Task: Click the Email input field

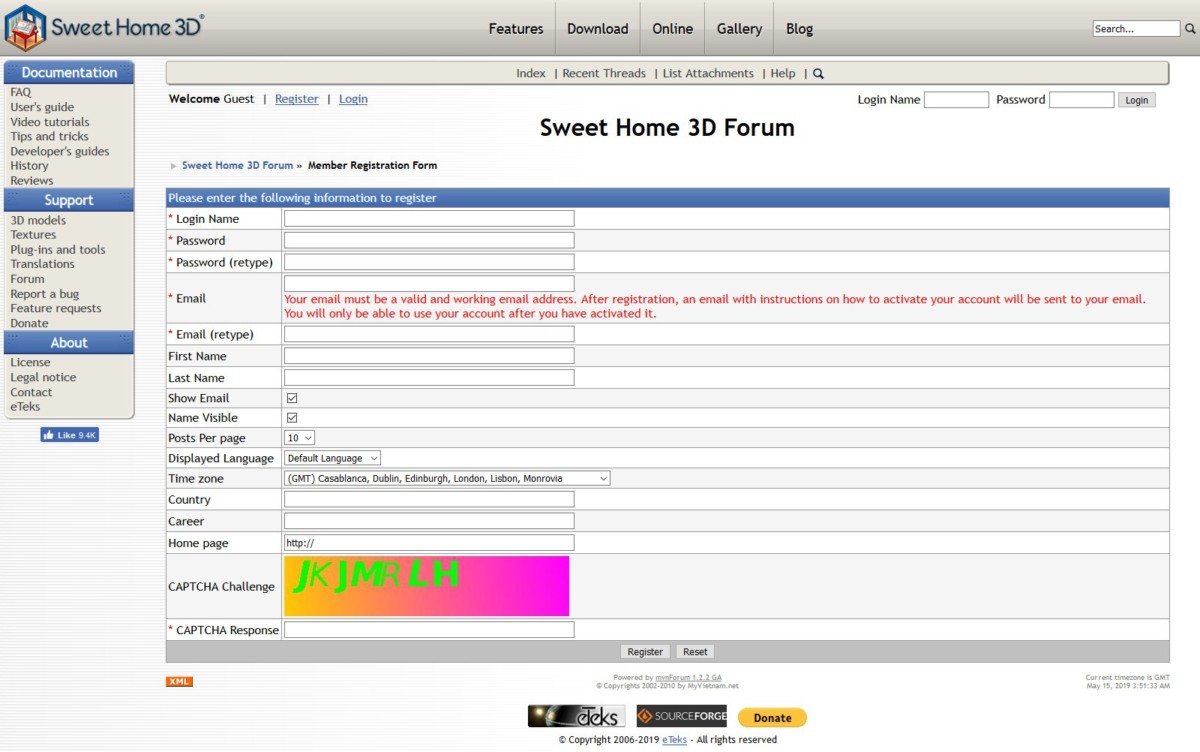Action: click(x=429, y=284)
